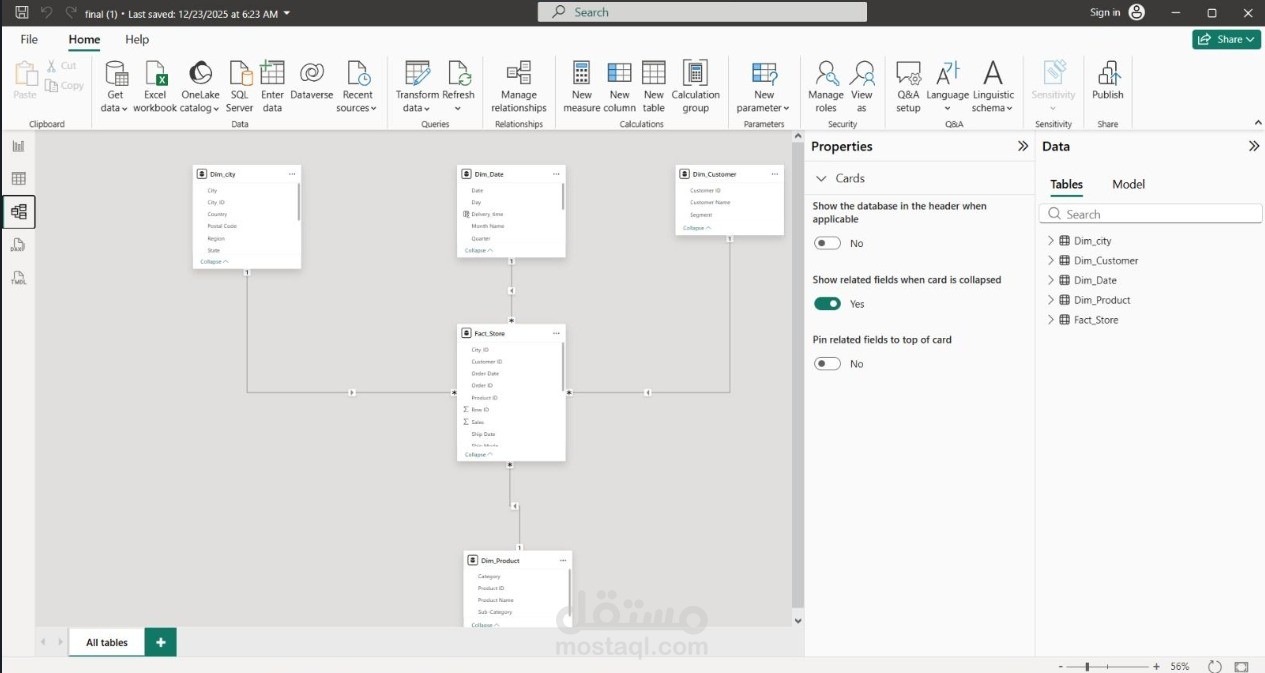Select the Fact_Store table header
Screen dimensions: 1265x673
pyautogui.click(x=511, y=333)
